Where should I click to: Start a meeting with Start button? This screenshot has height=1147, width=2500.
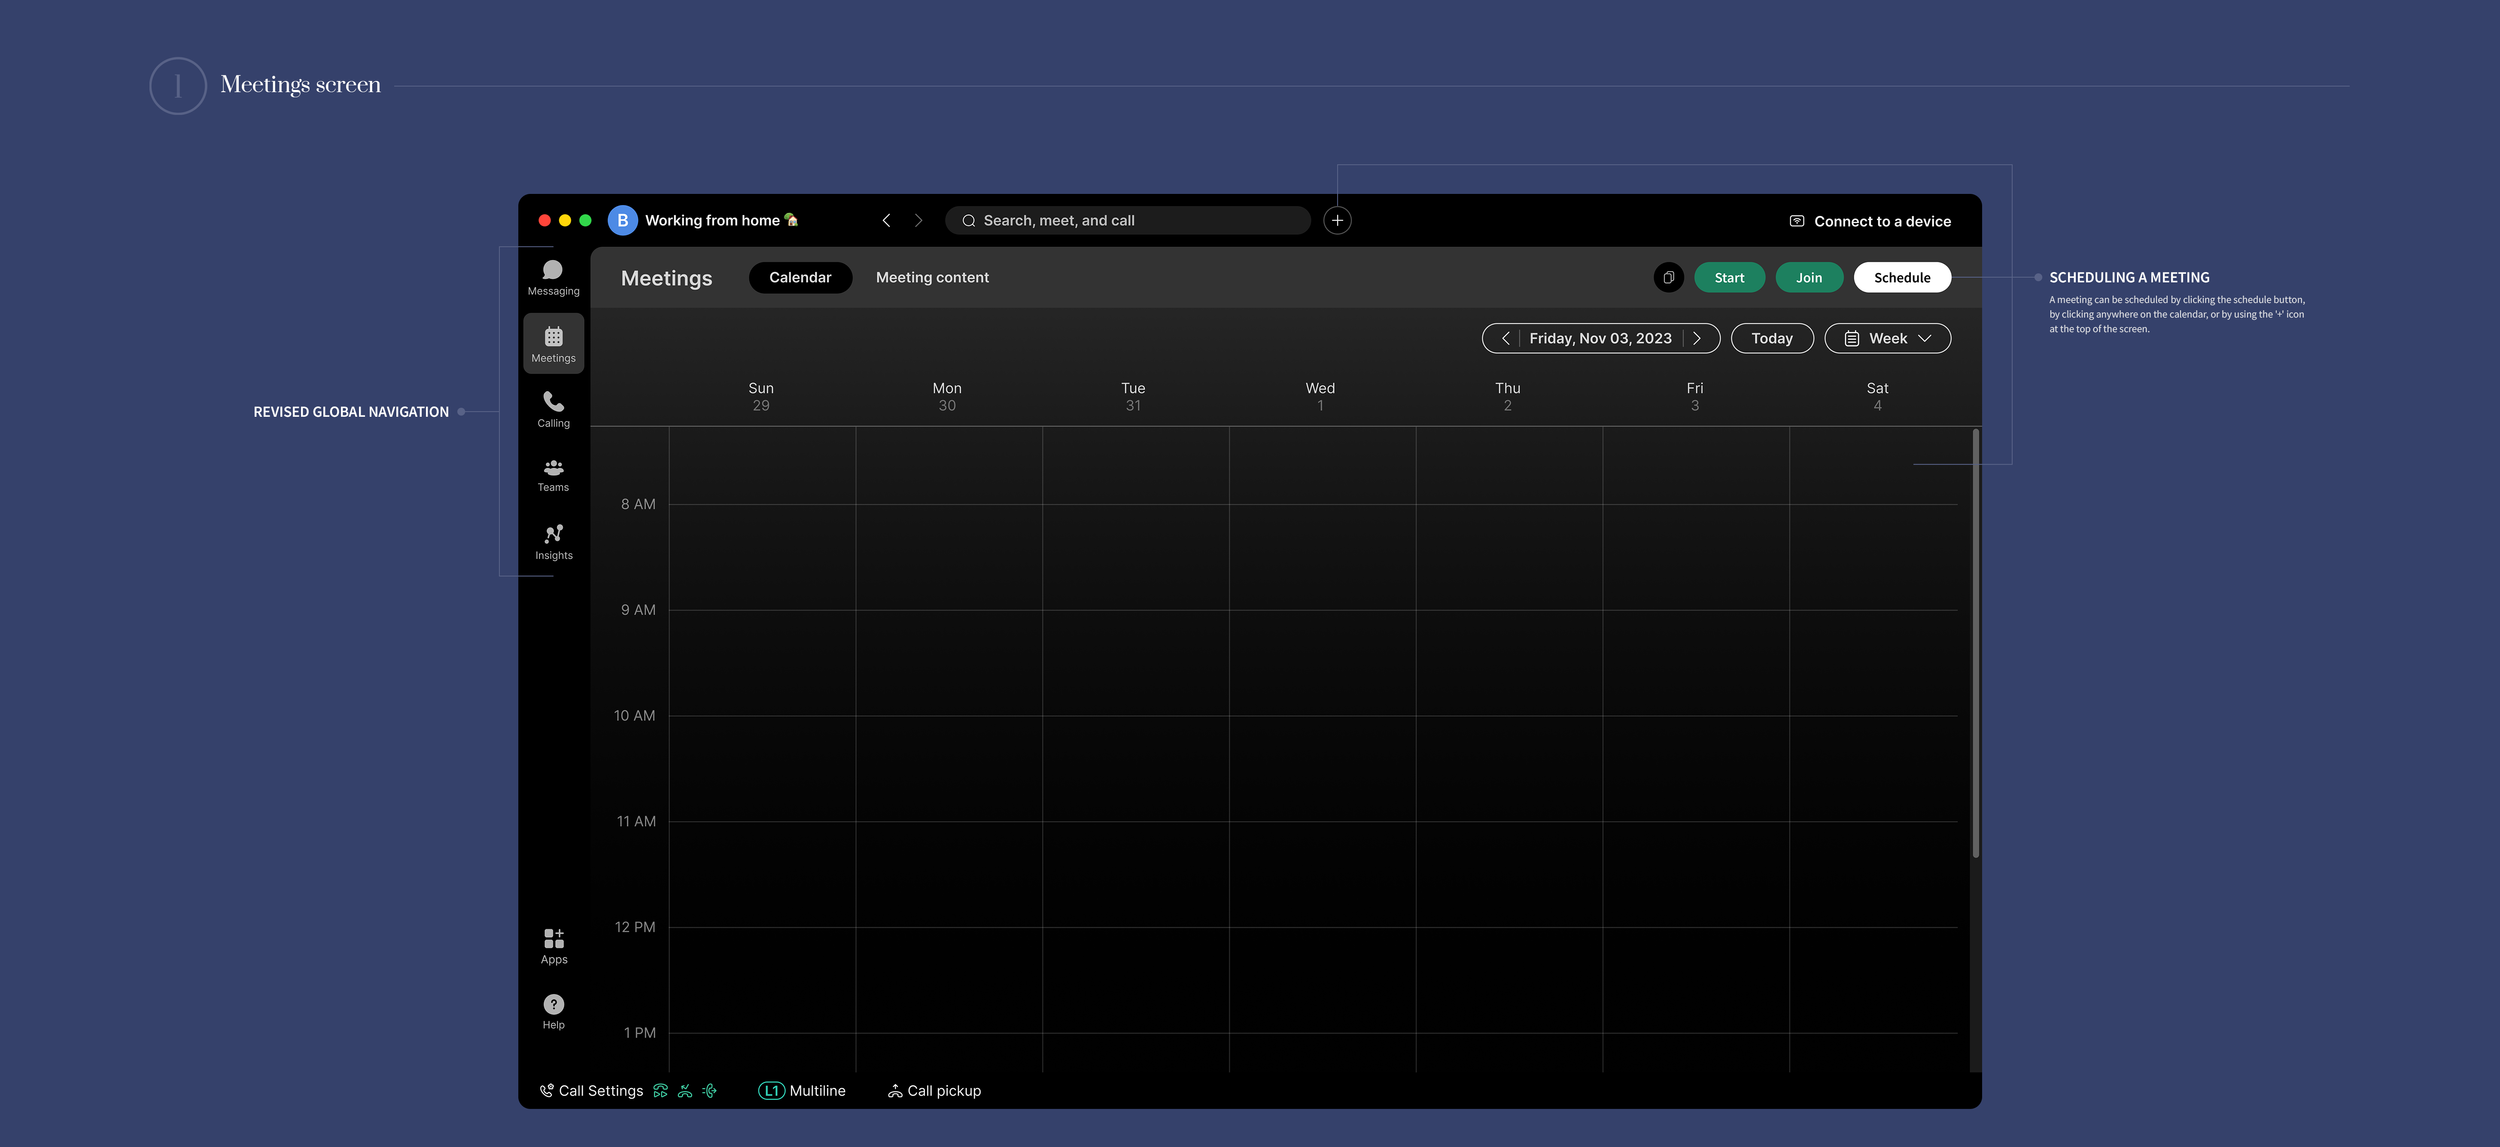click(x=1729, y=278)
